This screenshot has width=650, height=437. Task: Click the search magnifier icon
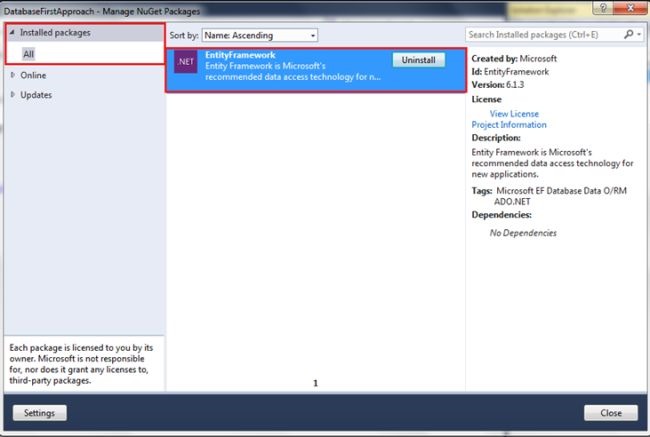point(628,34)
